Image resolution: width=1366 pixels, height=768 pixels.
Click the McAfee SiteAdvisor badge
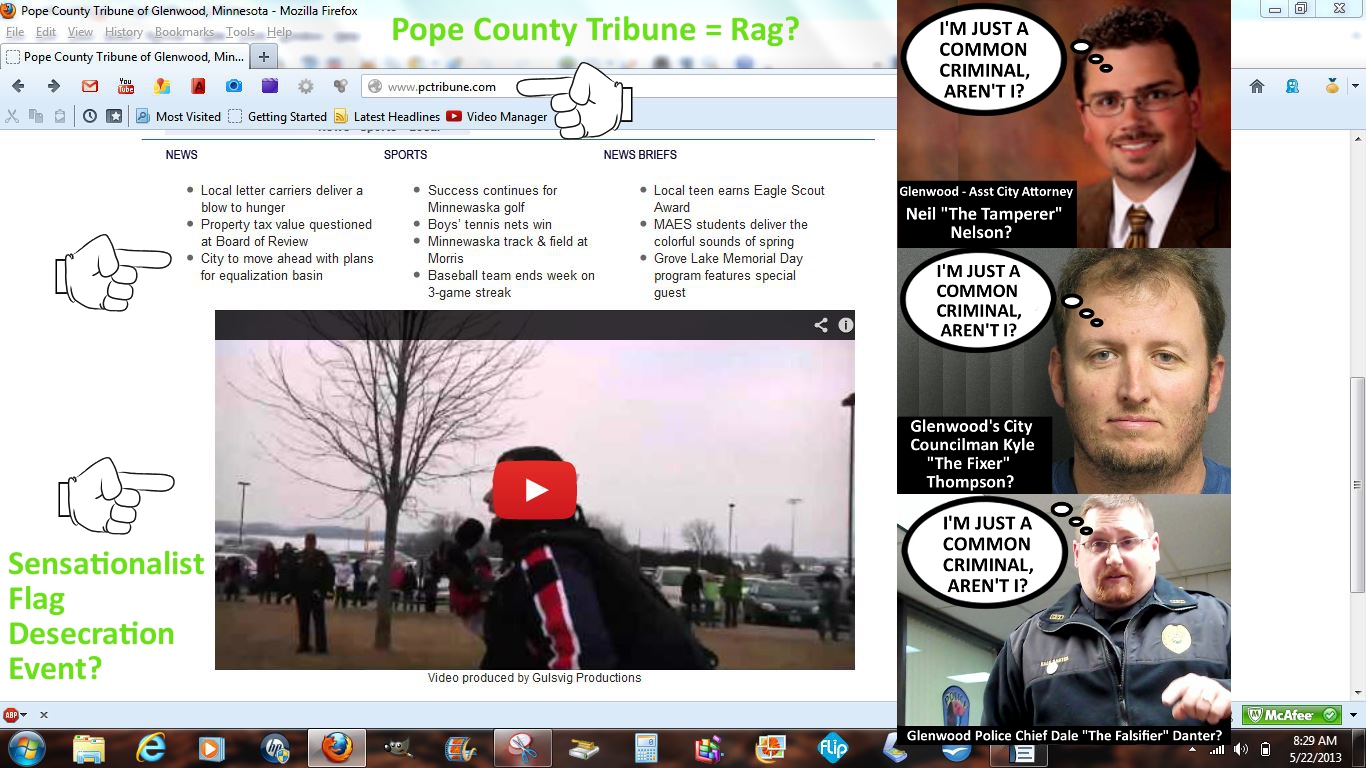click(x=1292, y=715)
